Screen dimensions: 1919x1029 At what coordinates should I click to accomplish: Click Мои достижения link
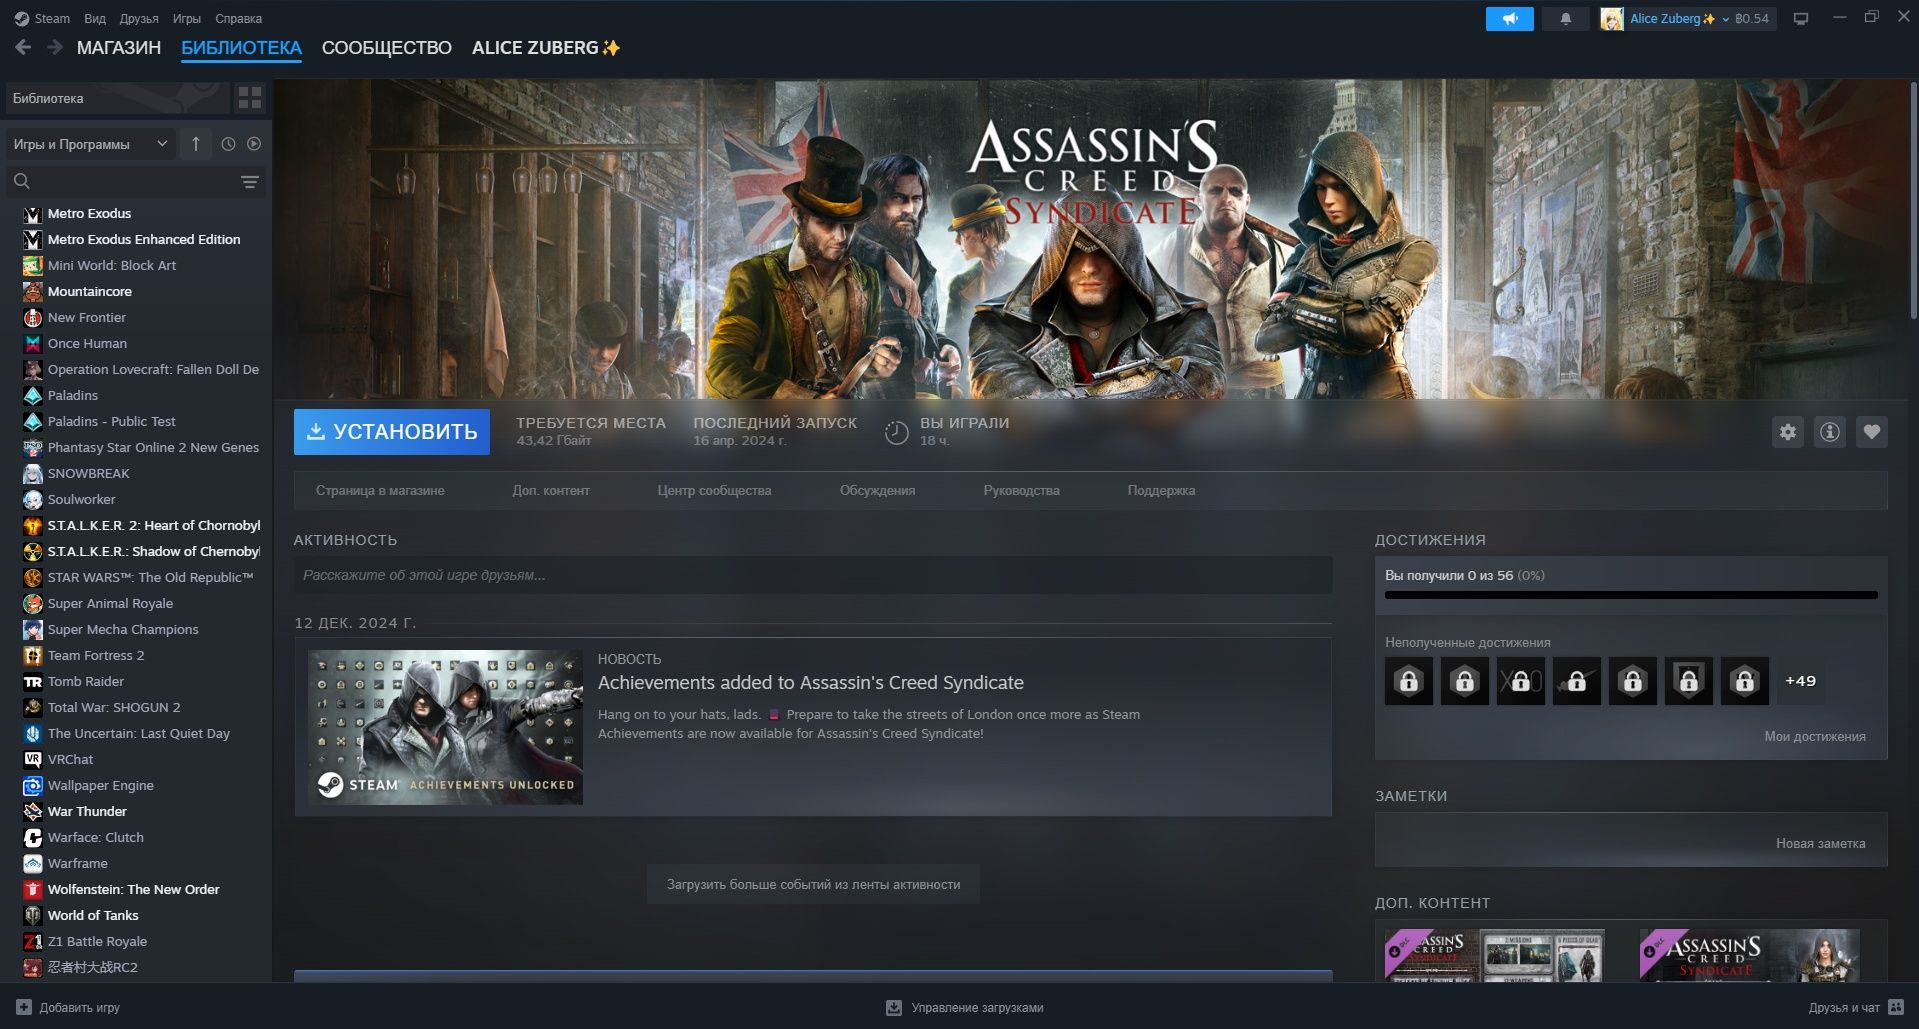[1815, 737]
